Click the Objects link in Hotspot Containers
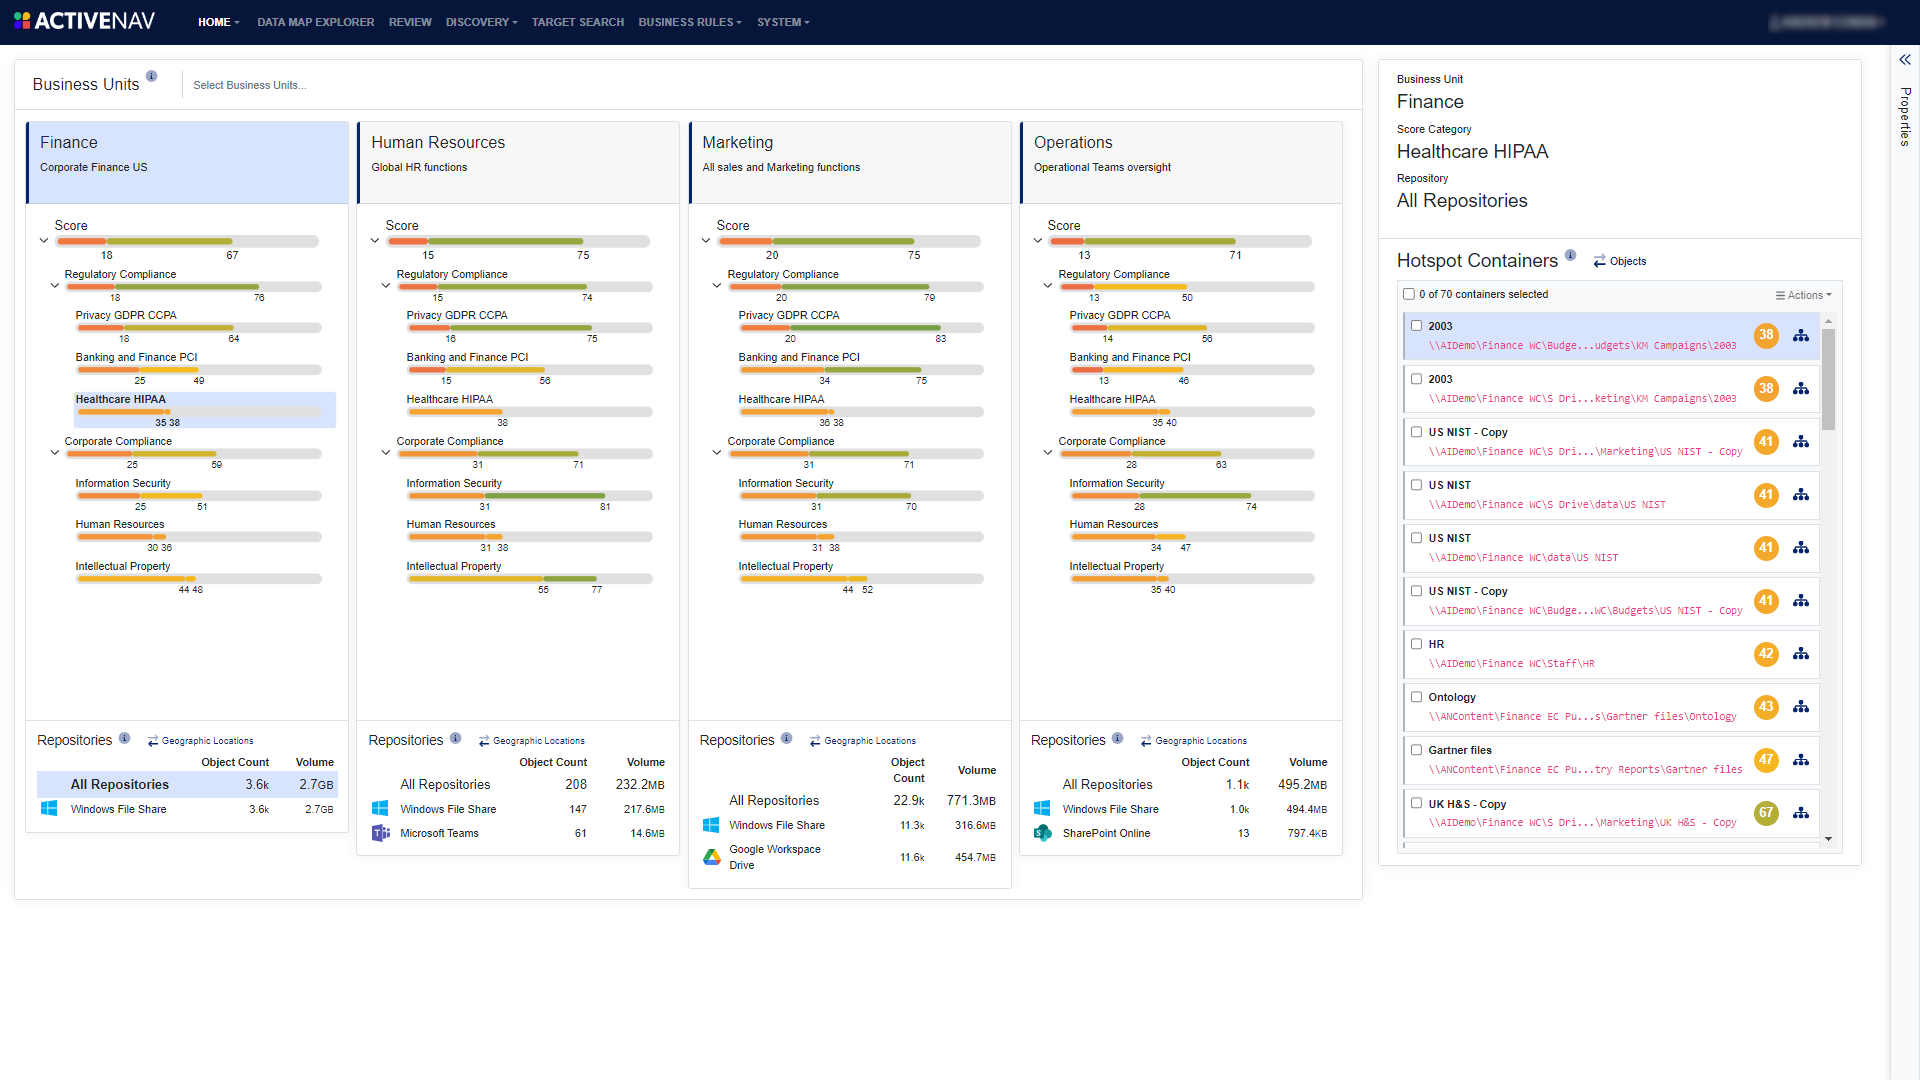This screenshot has width=1920, height=1080. pos(1628,261)
